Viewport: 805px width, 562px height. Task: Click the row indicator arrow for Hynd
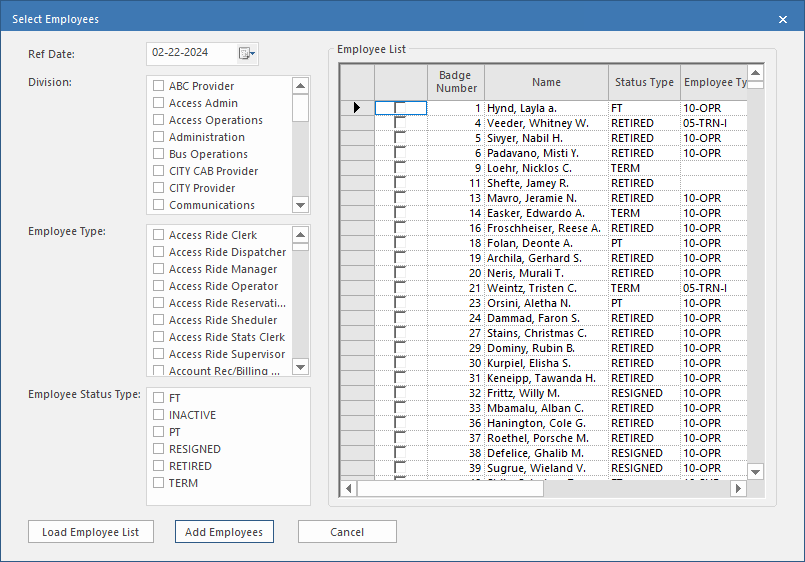(x=357, y=108)
